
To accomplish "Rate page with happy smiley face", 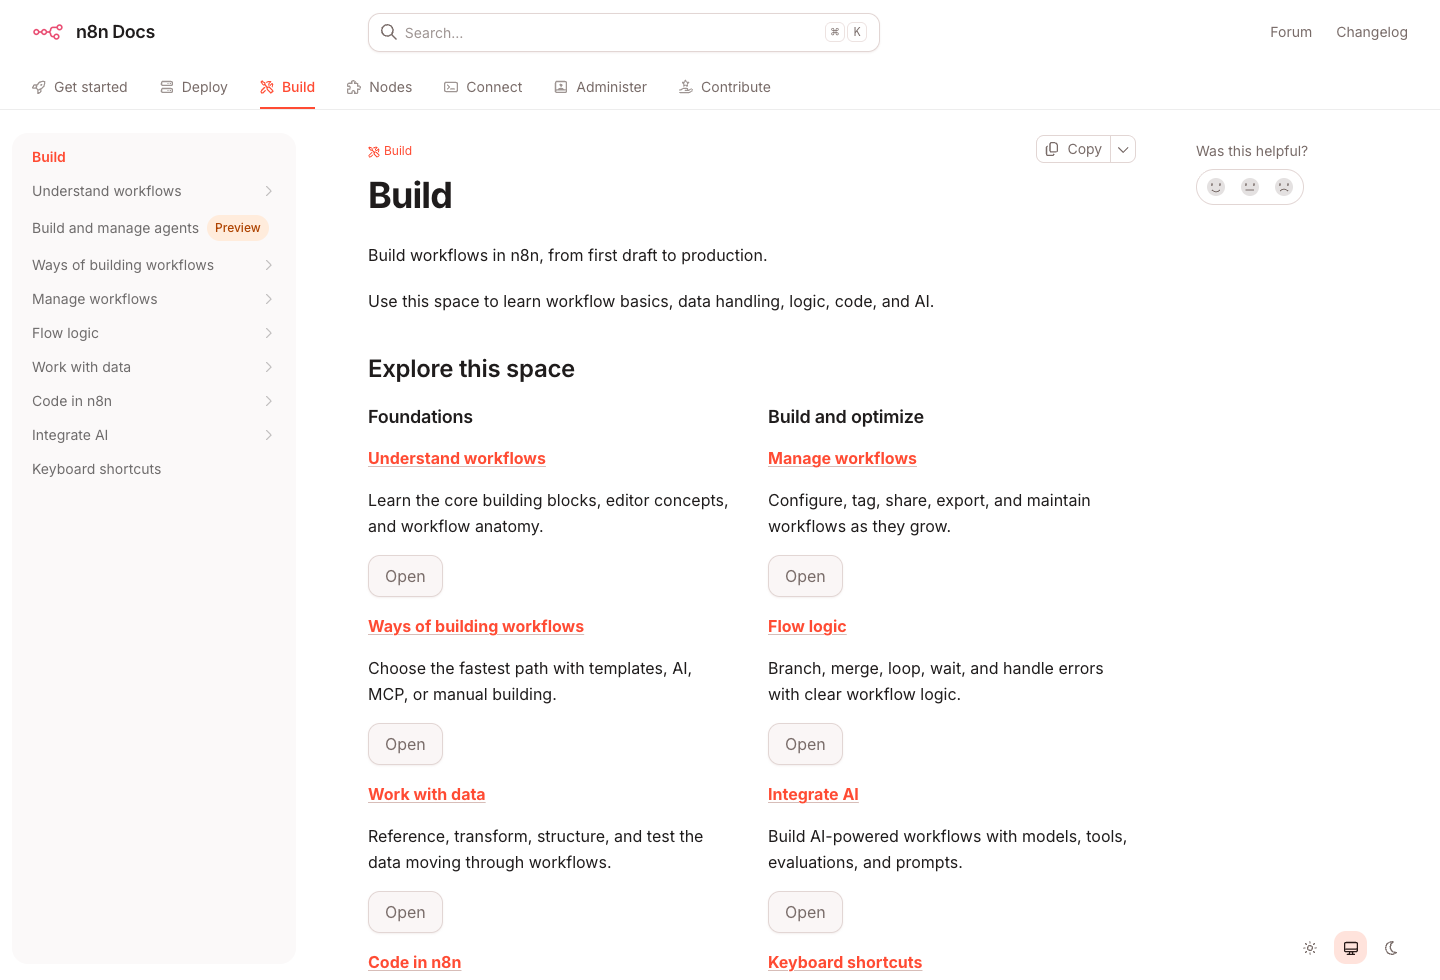I will point(1216,187).
